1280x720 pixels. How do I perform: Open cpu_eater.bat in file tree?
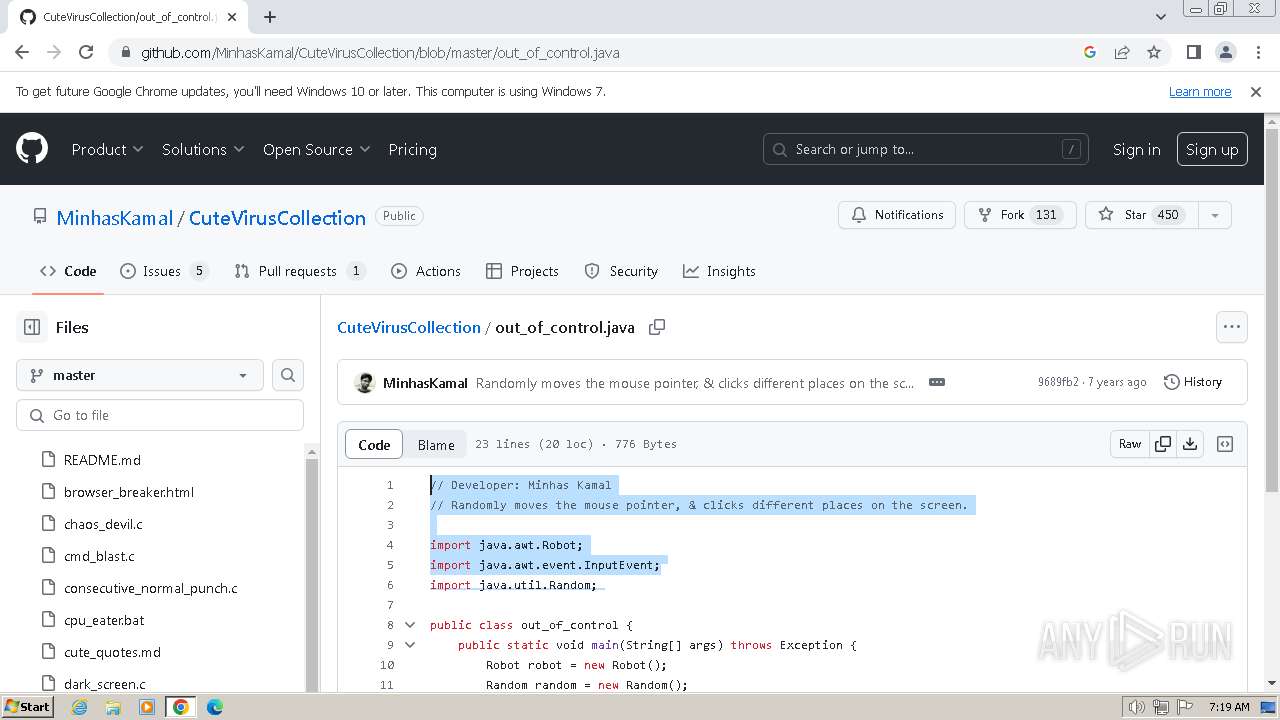click(x=104, y=620)
